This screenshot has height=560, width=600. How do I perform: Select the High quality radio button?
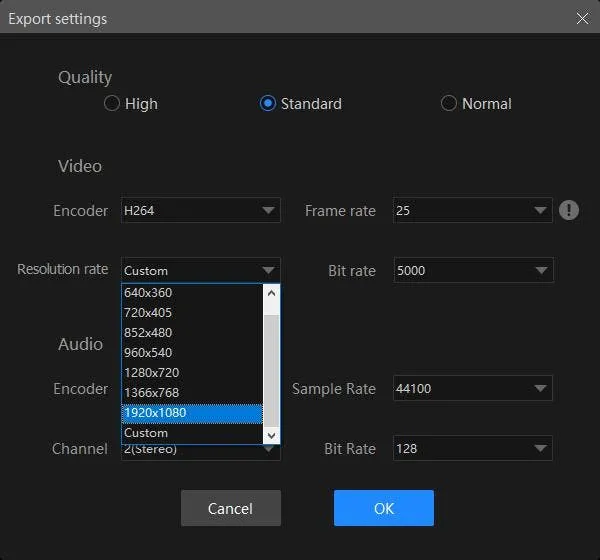(112, 104)
